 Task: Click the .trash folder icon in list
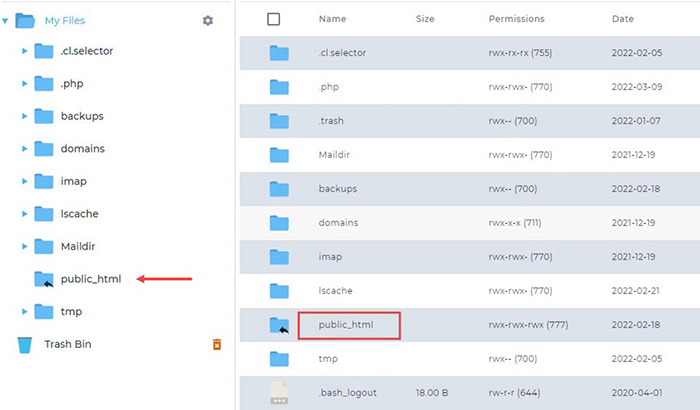coord(278,121)
